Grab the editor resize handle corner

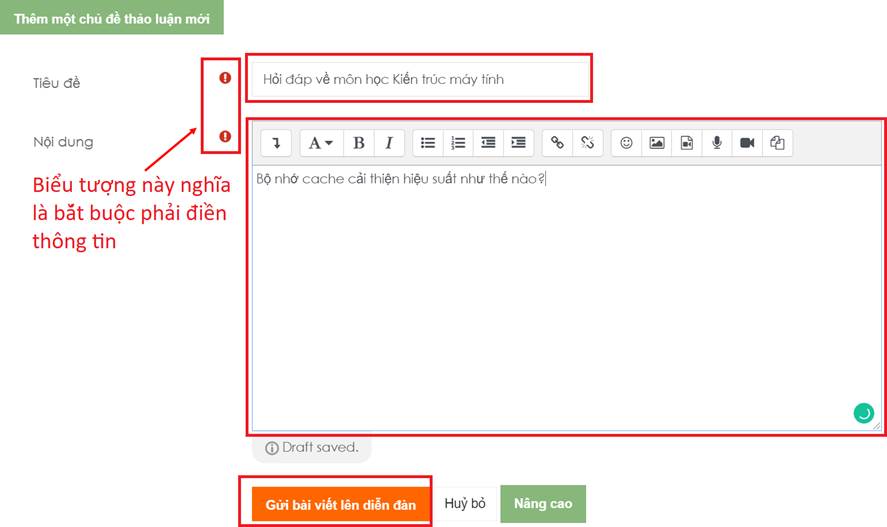tap(876, 426)
